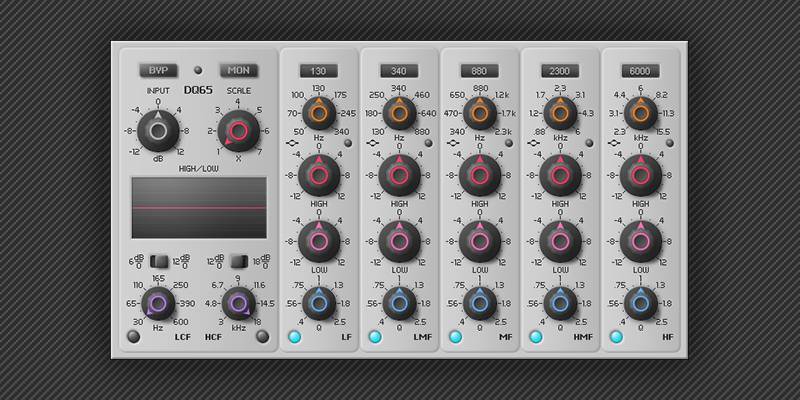Click the 6000 frequency display in HF band
Screen dimensions: 800x400
coord(640,71)
